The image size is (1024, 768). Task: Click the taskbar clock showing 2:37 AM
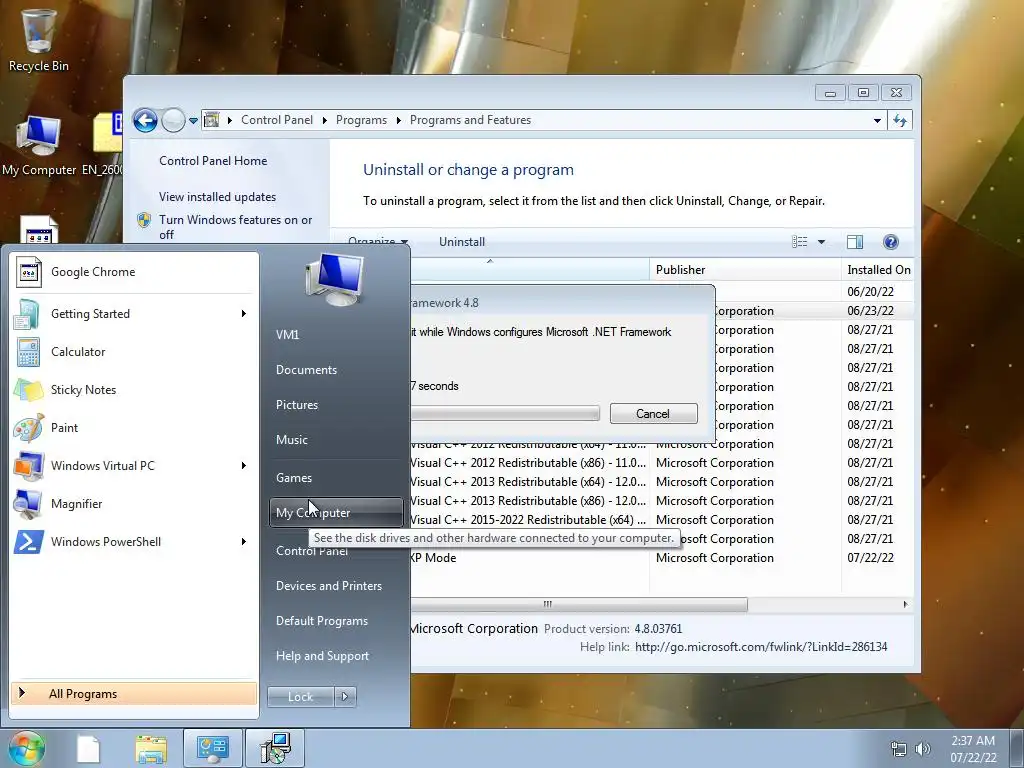coord(973,749)
